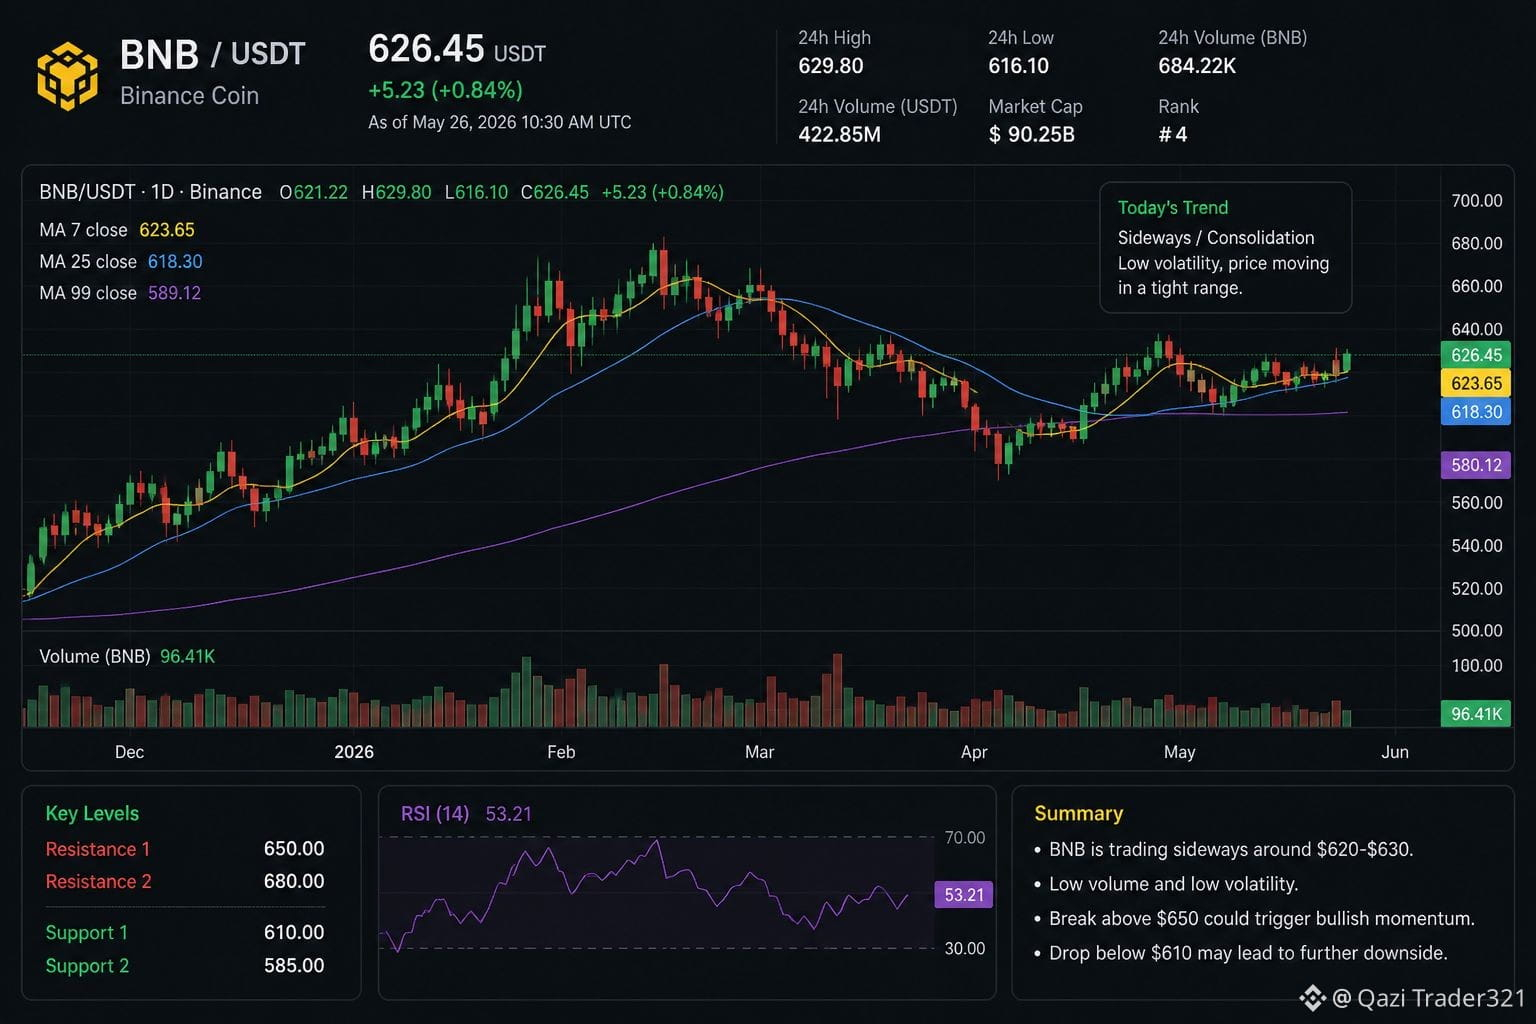
Task: Click the 24h Volume (USDT) value 422.85M
Action: (x=839, y=134)
